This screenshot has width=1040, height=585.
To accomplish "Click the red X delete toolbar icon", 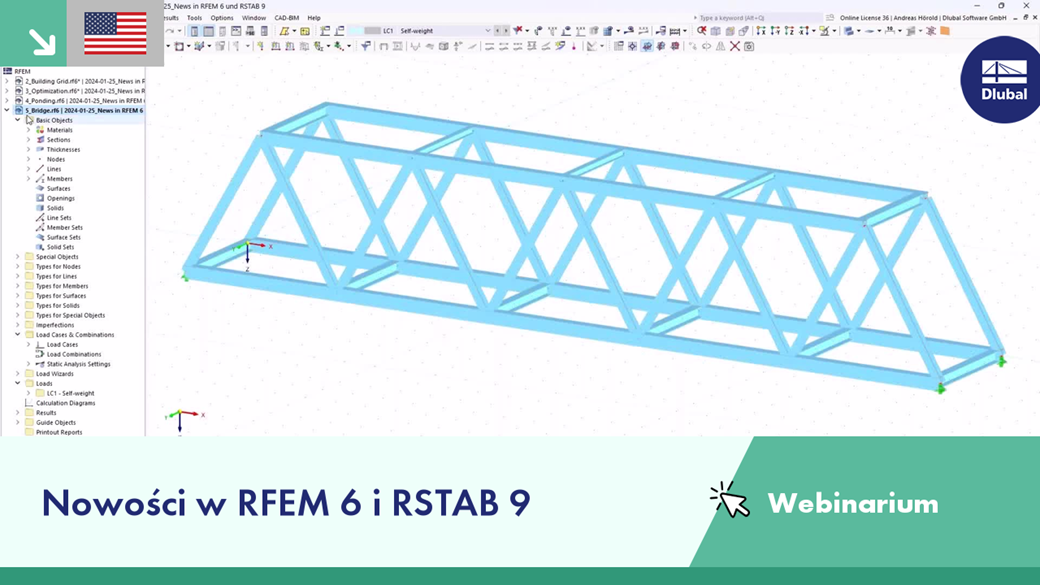I will (735, 46).
